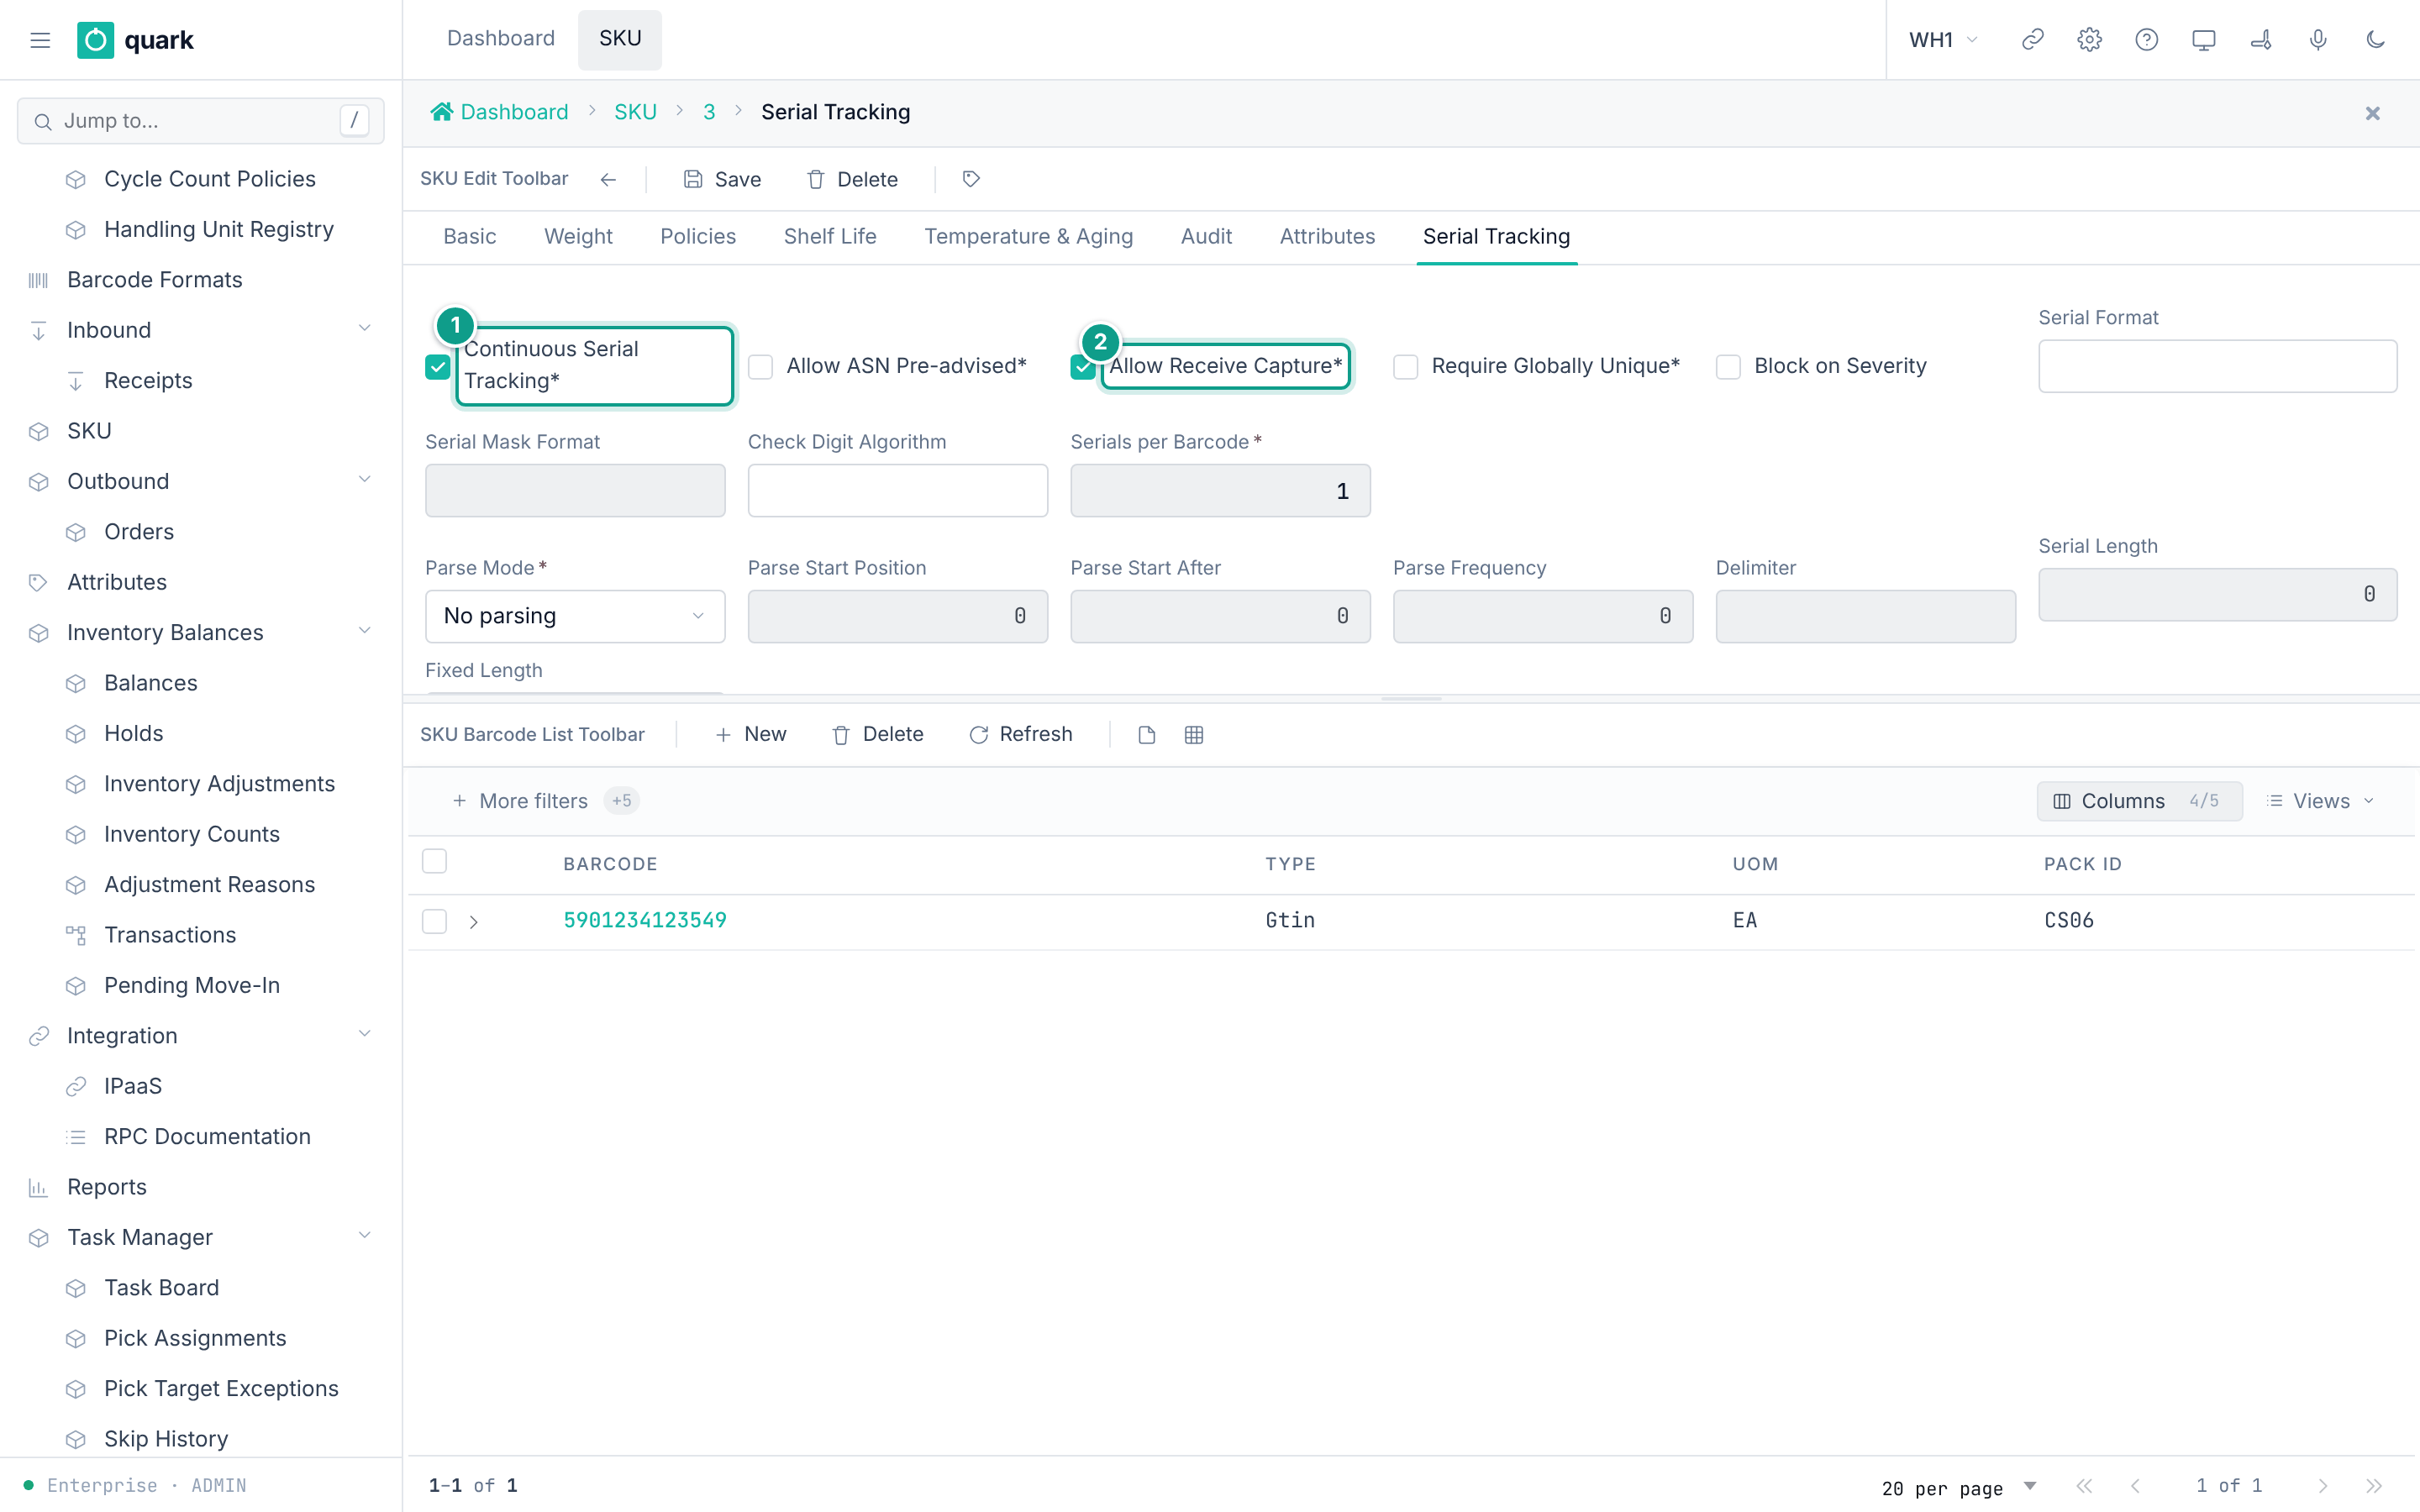Image resolution: width=2420 pixels, height=1512 pixels.
Task: Click the microphone icon
Action: click(x=2318, y=40)
